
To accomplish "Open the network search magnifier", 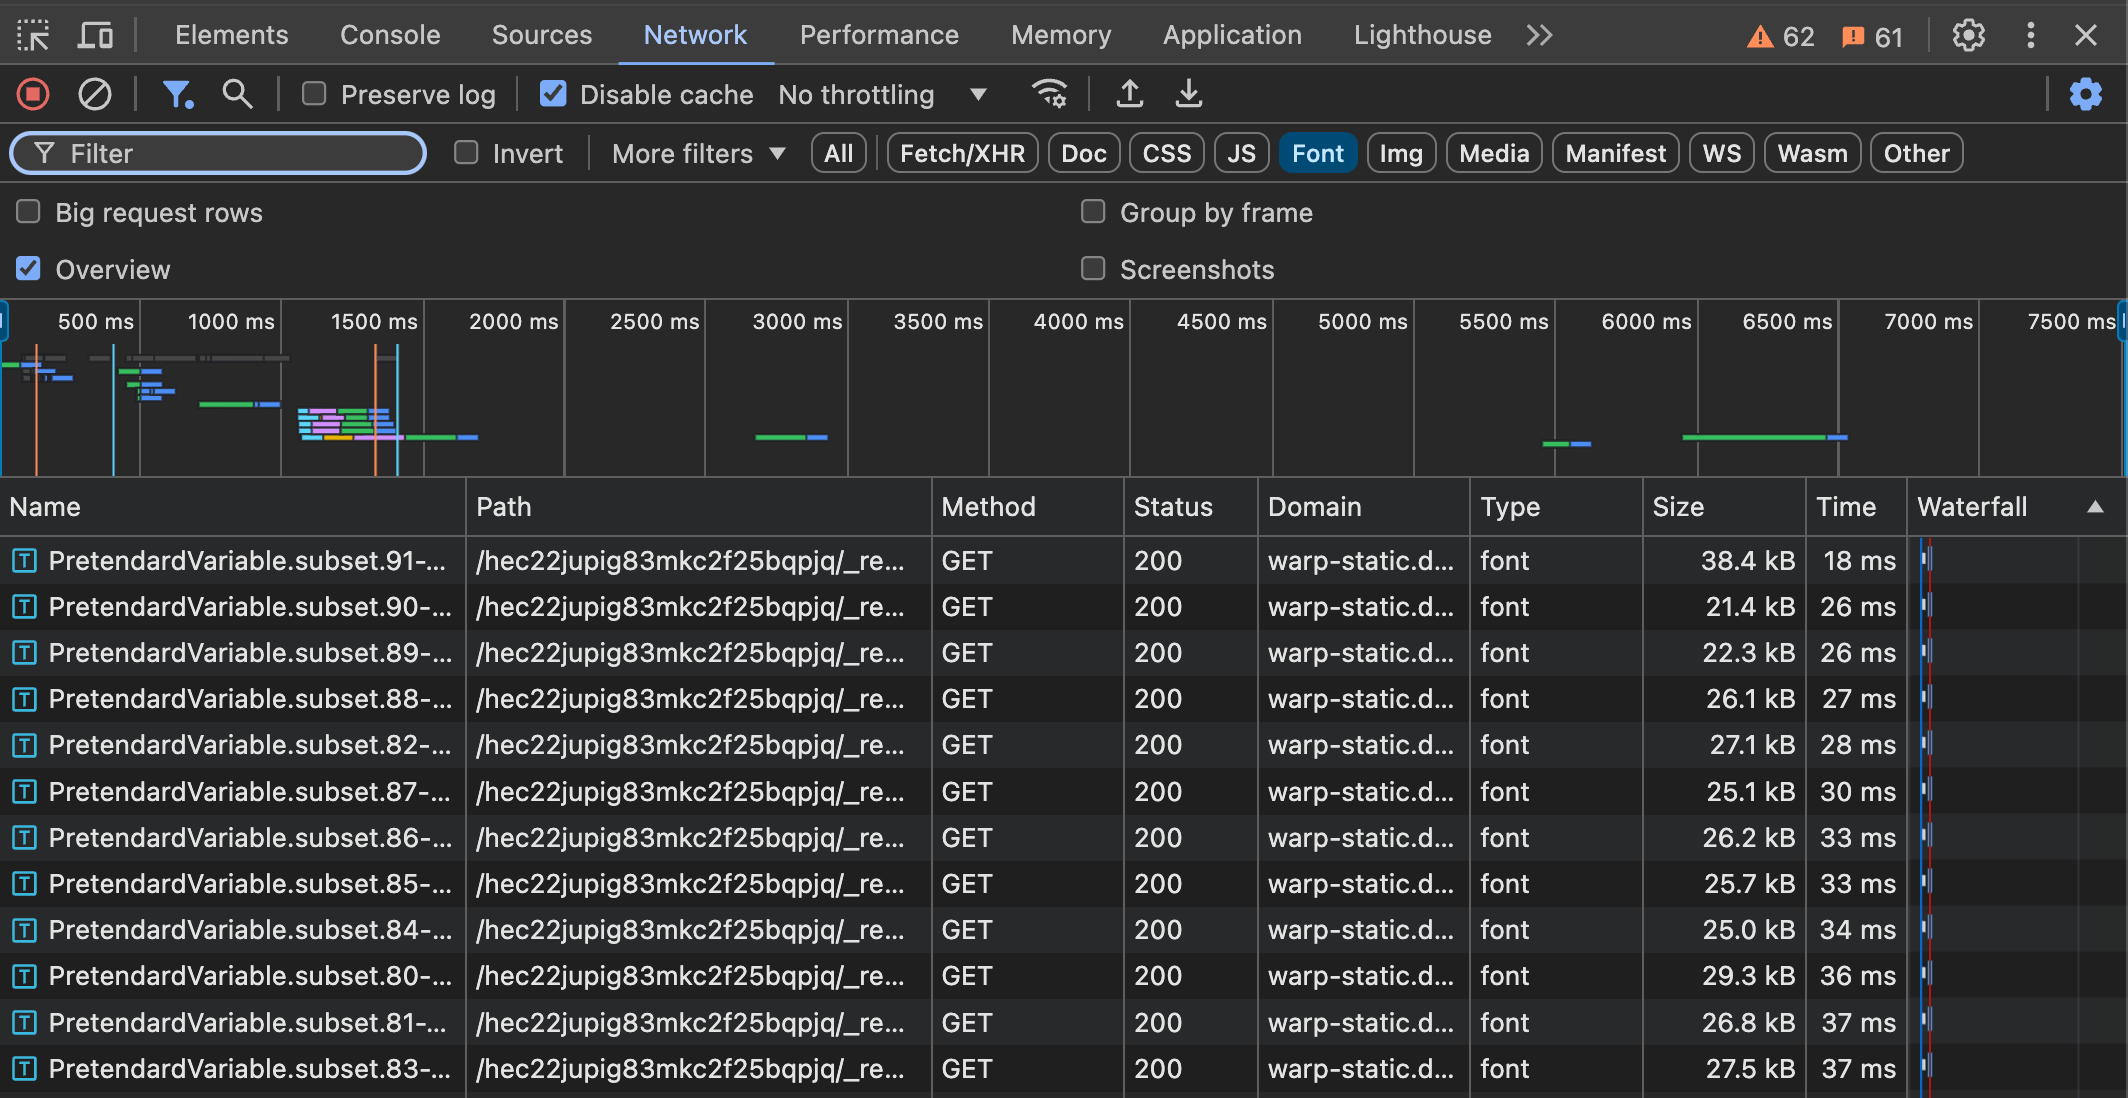I will [237, 95].
